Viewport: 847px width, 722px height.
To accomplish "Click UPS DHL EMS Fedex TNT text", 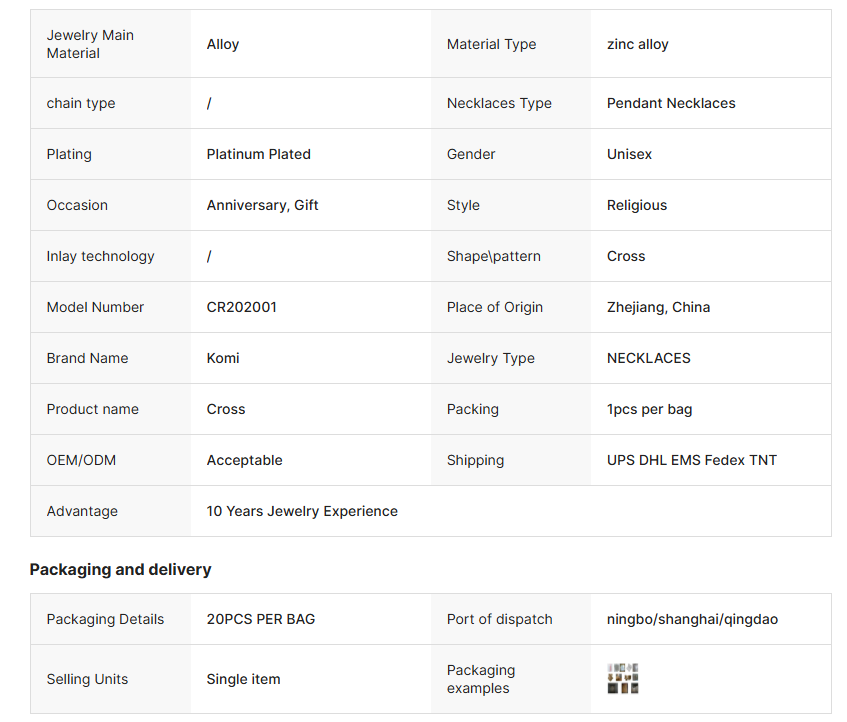I will pyautogui.click(x=691, y=460).
